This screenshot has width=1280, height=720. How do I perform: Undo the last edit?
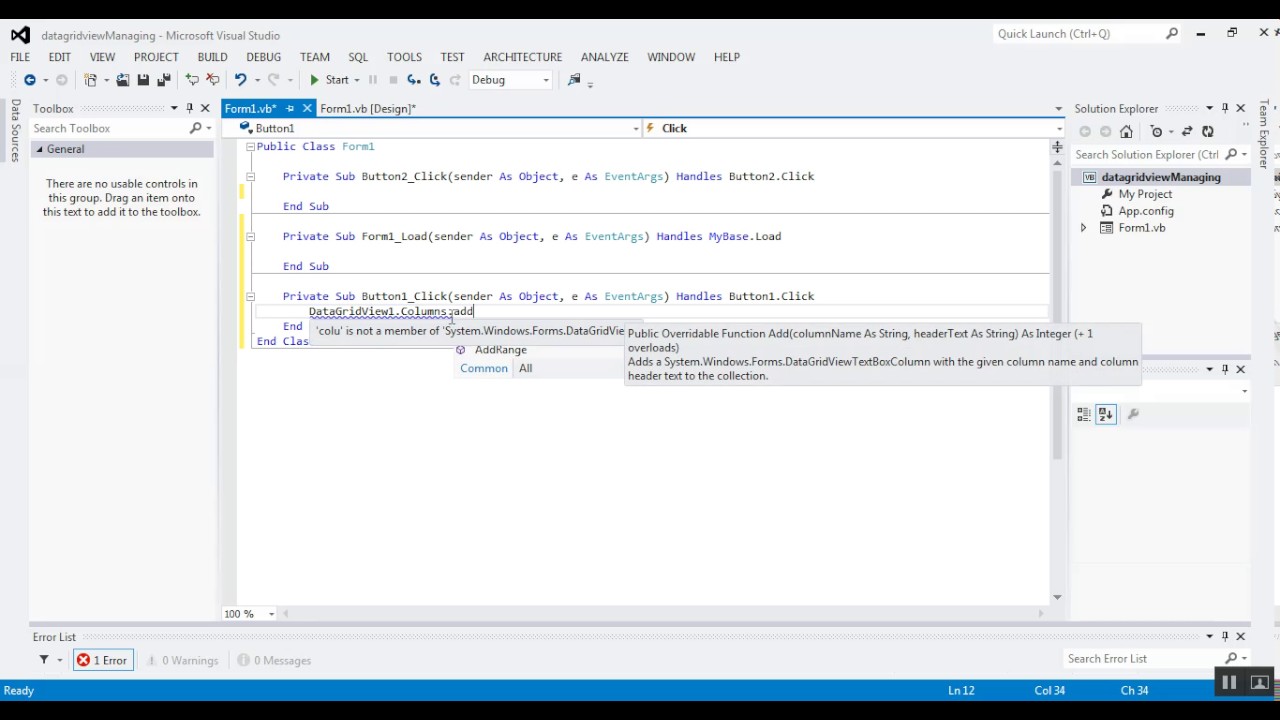240,80
